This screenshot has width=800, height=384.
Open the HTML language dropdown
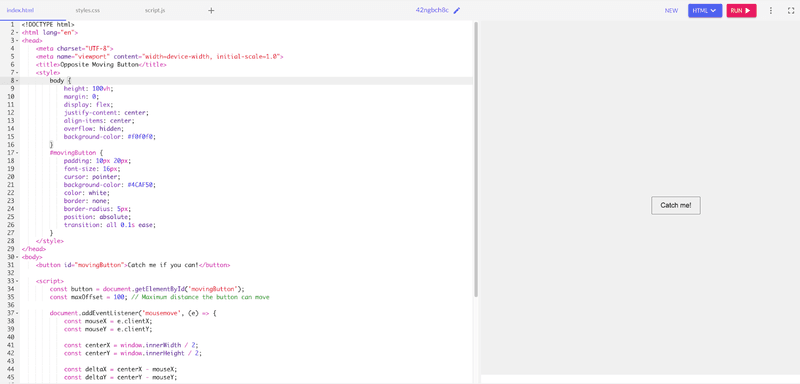point(705,10)
